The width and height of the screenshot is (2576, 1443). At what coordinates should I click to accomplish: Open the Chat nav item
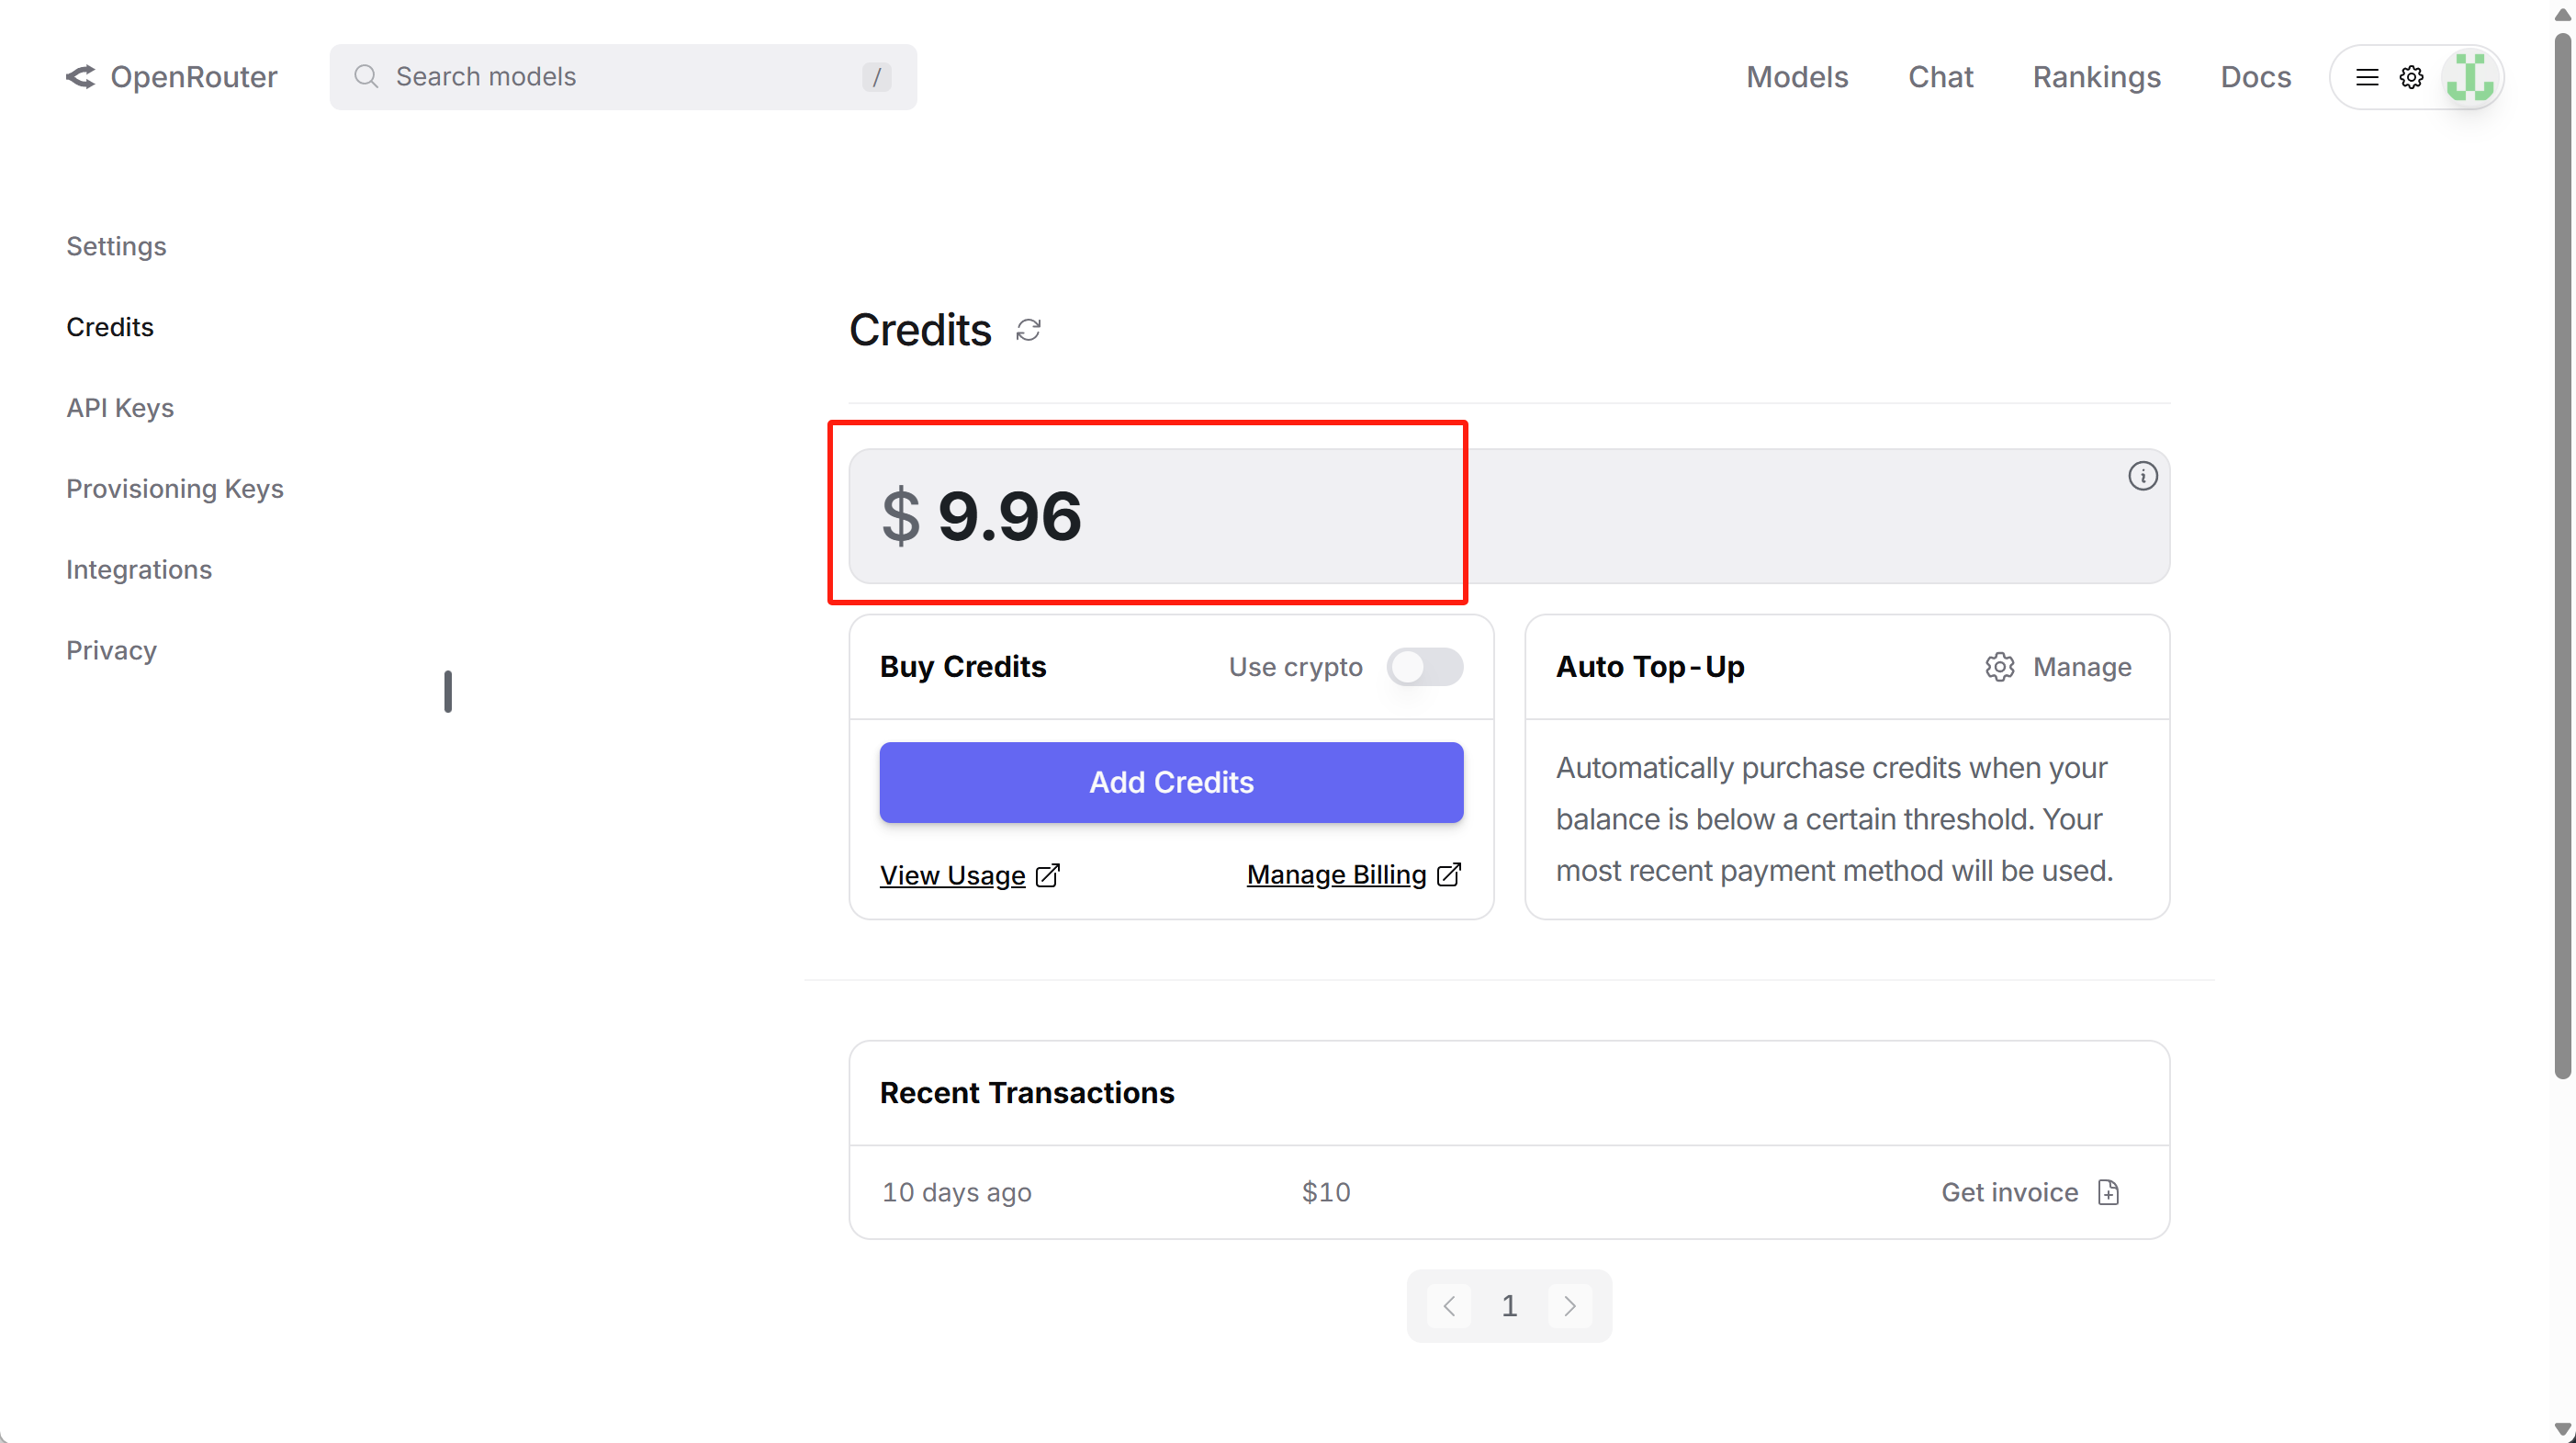[x=1940, y=77]
